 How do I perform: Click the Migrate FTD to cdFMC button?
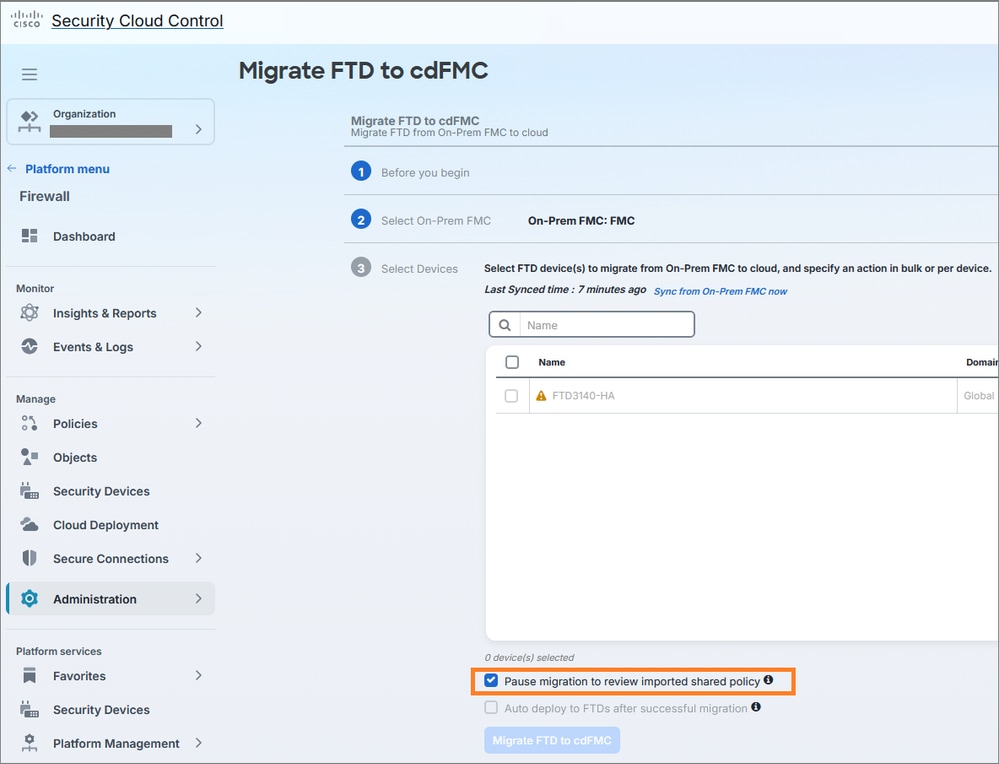(x=552, y=740)
